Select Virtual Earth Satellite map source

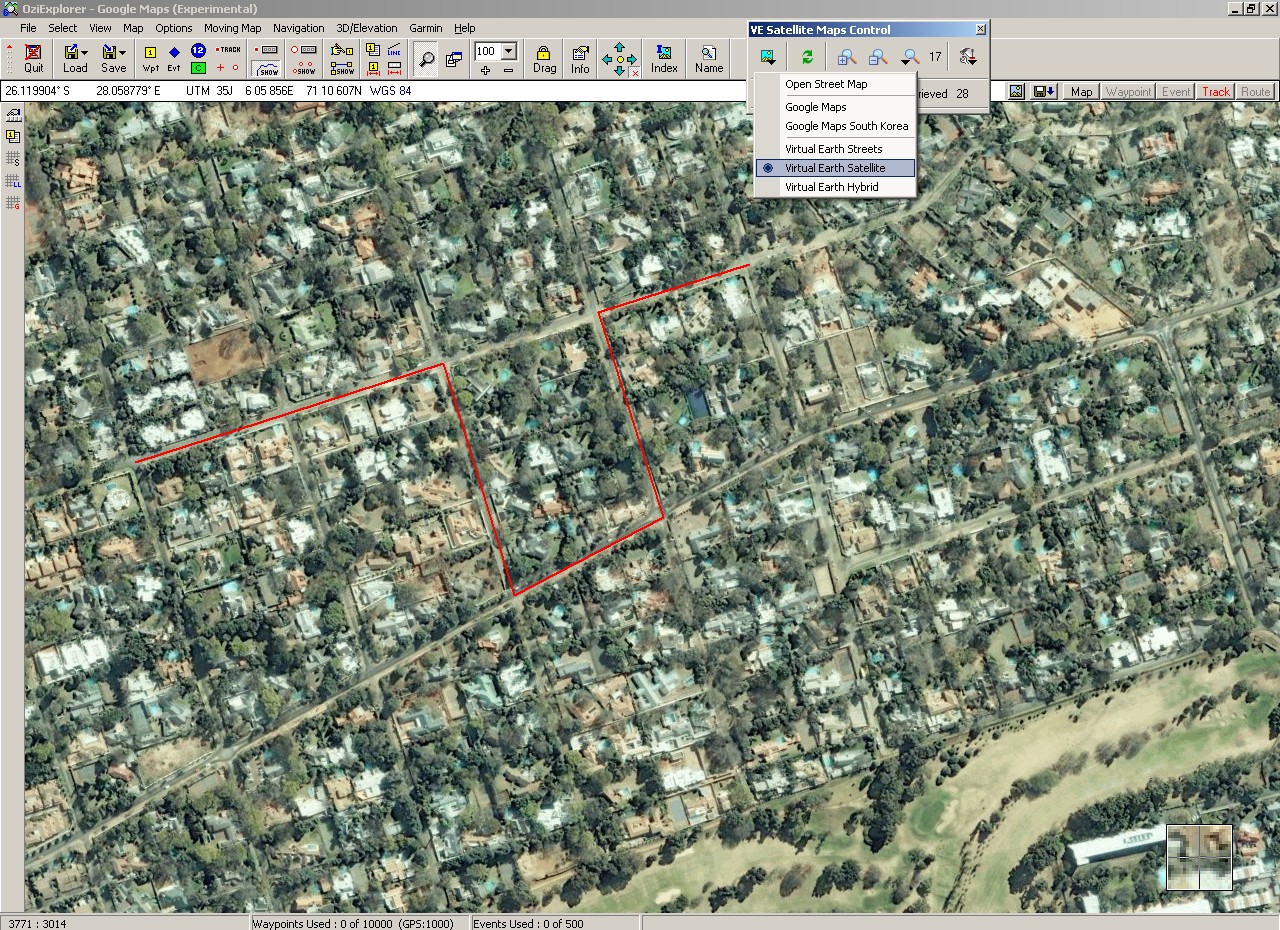click(x=835, y=168)
